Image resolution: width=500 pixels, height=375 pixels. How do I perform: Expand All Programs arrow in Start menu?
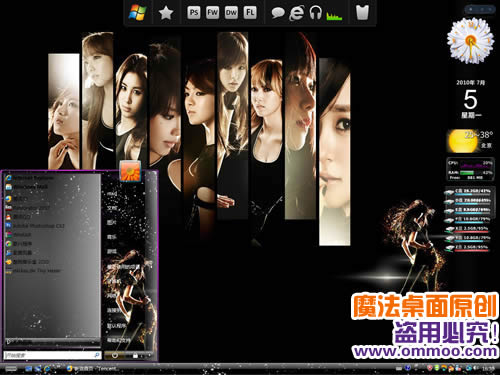coord(9,341)
